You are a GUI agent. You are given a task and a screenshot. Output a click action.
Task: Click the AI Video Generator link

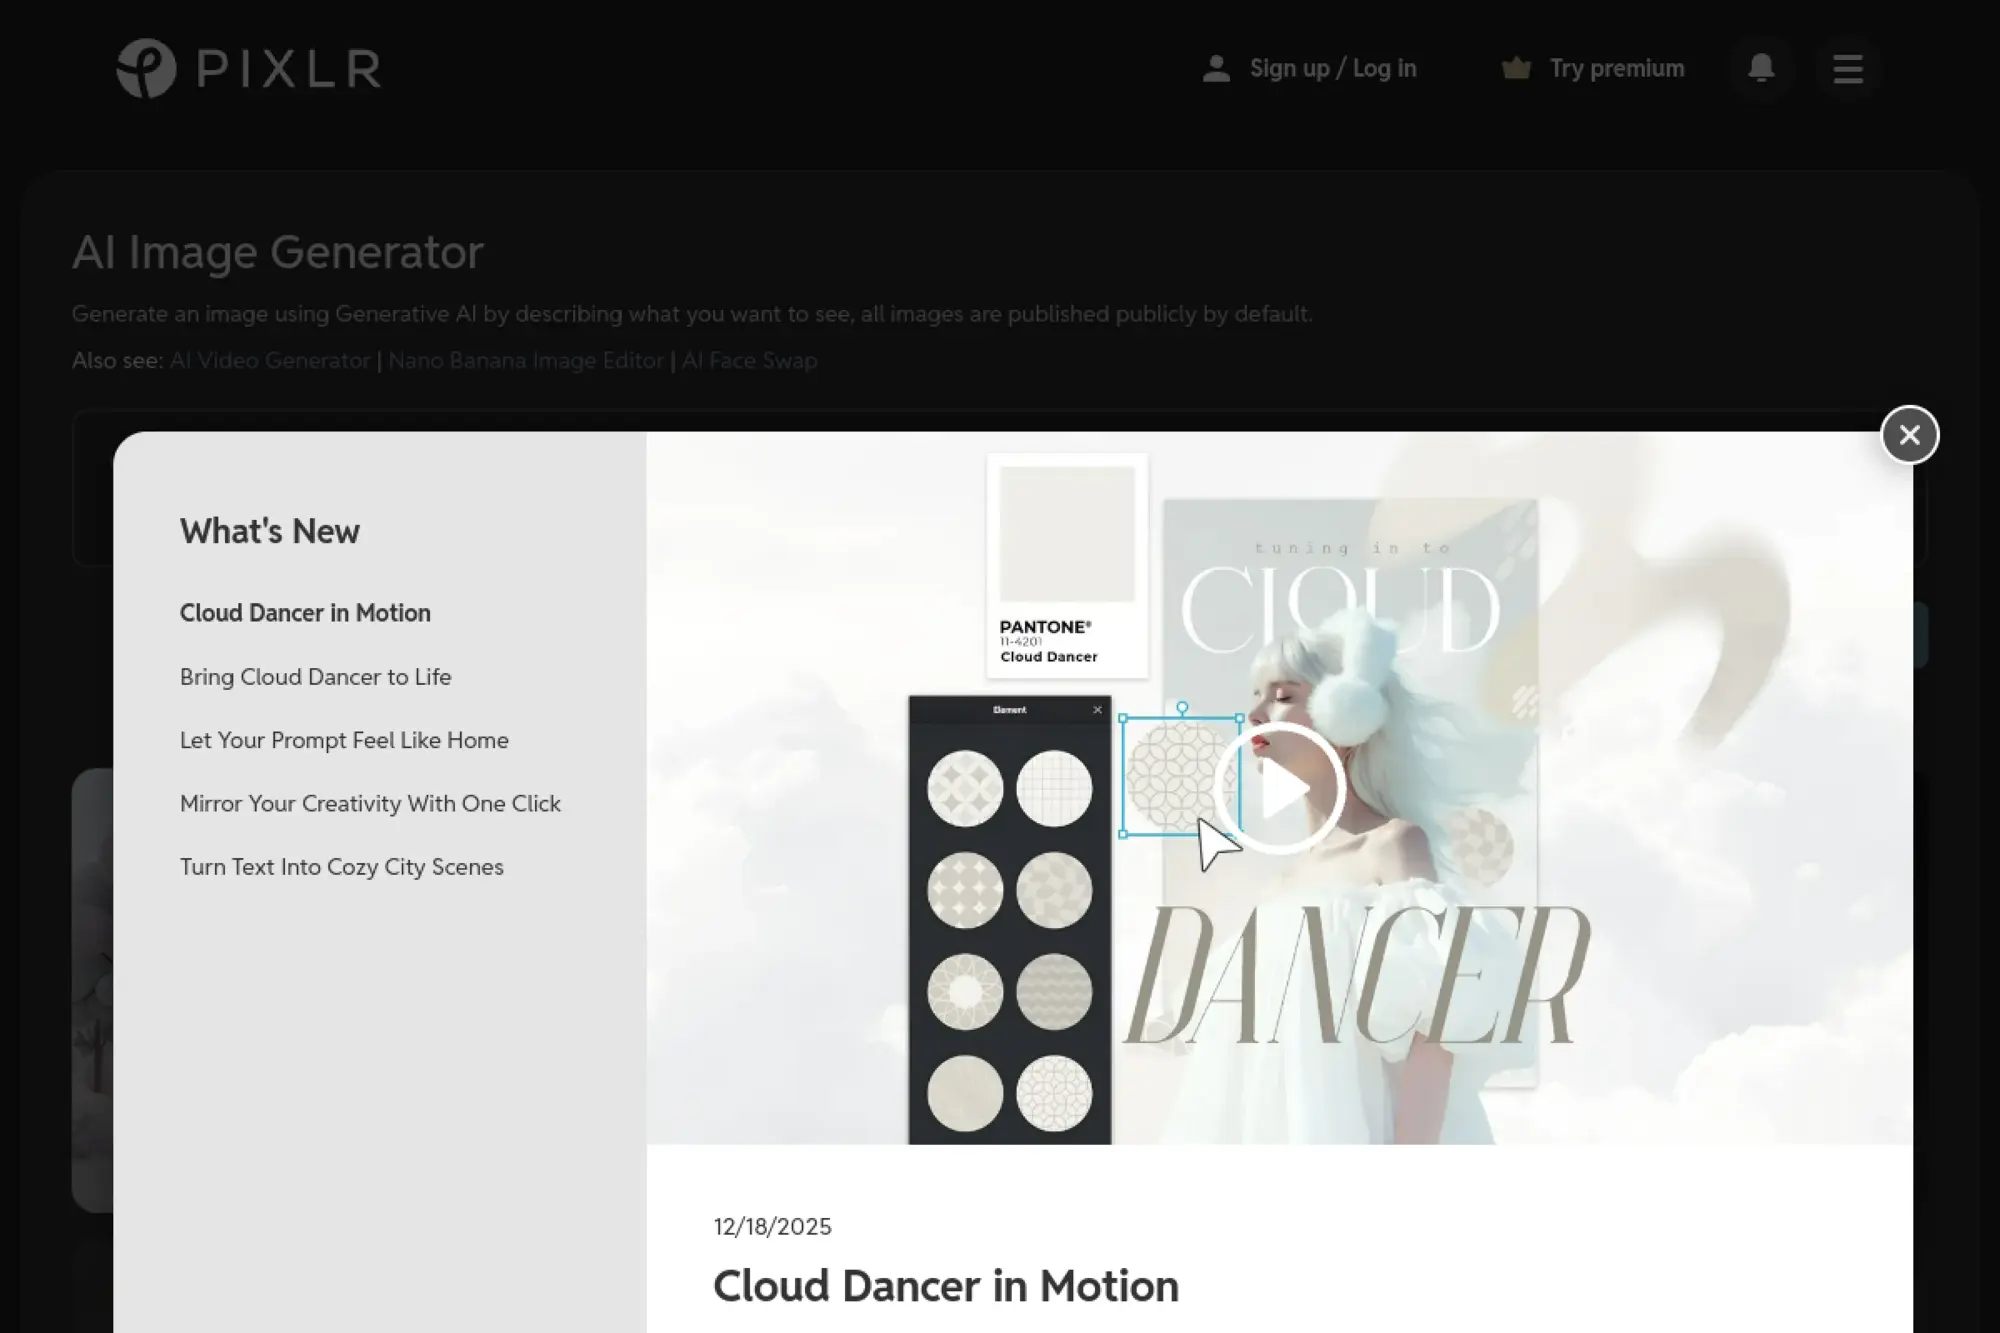click(270, 361)
